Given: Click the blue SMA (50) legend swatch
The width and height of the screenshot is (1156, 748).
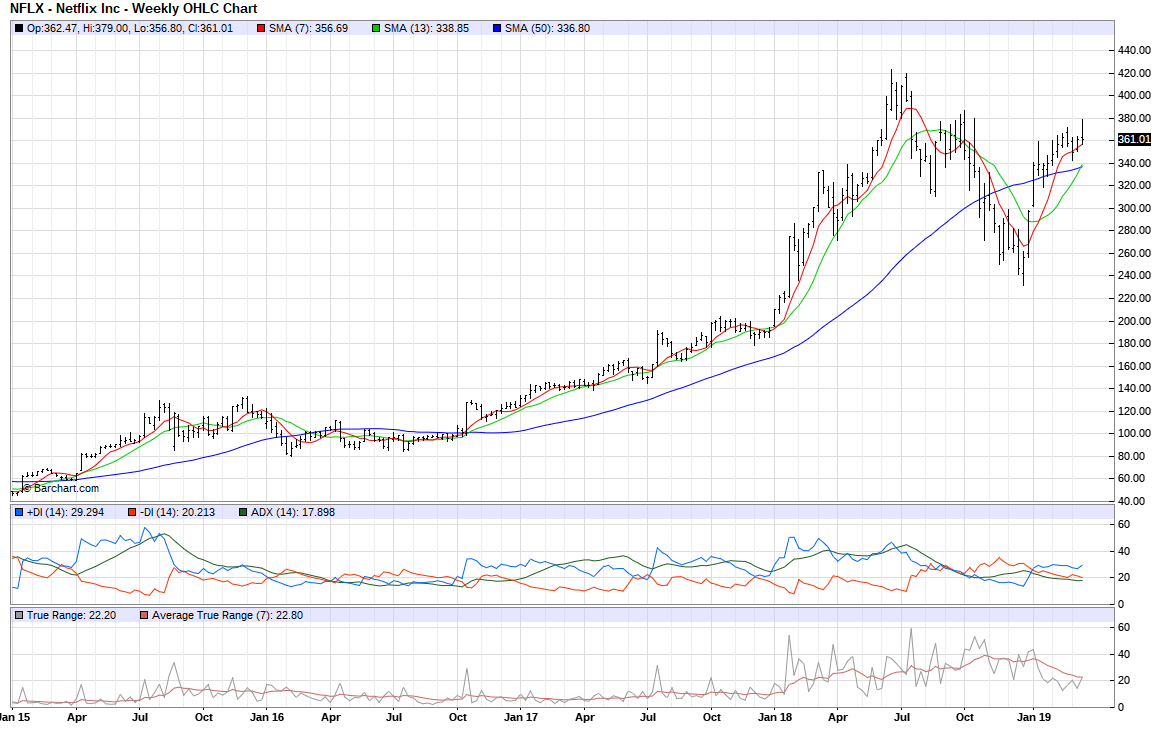Looking at the screenshot, I should (497, 28).
